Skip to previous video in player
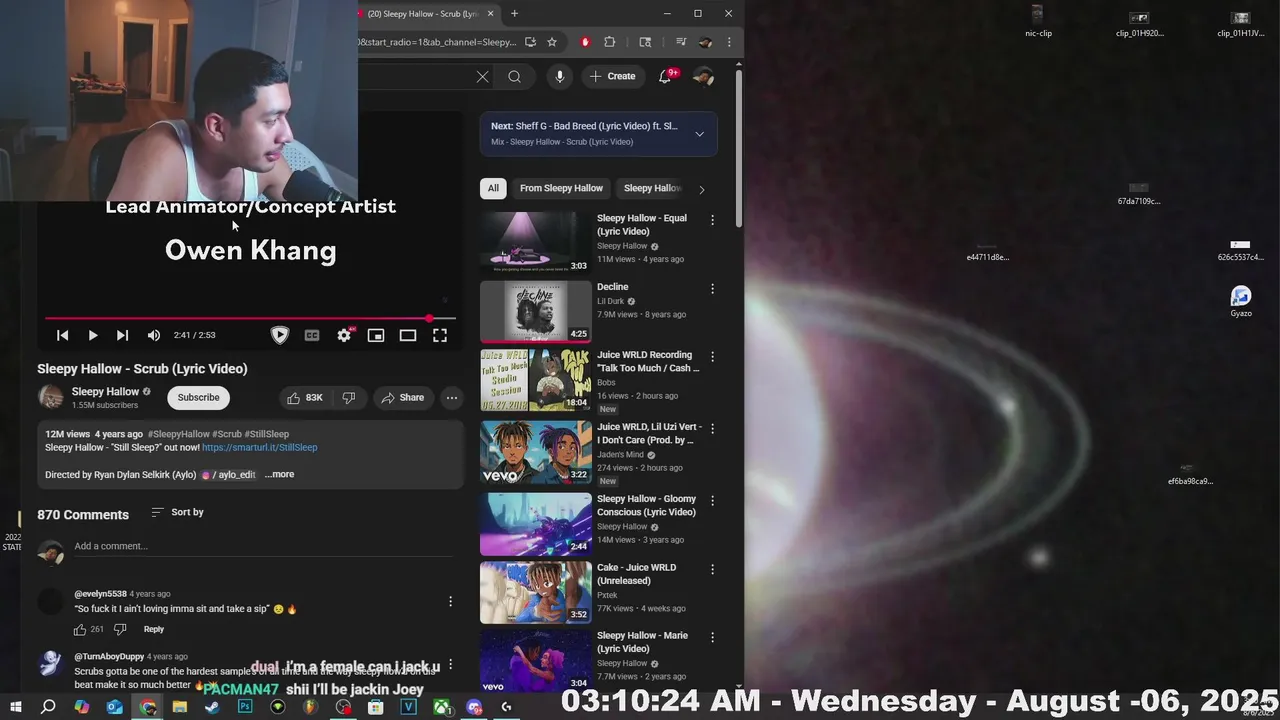This screenshot has width=1280, height=720. tap(62, 336)
